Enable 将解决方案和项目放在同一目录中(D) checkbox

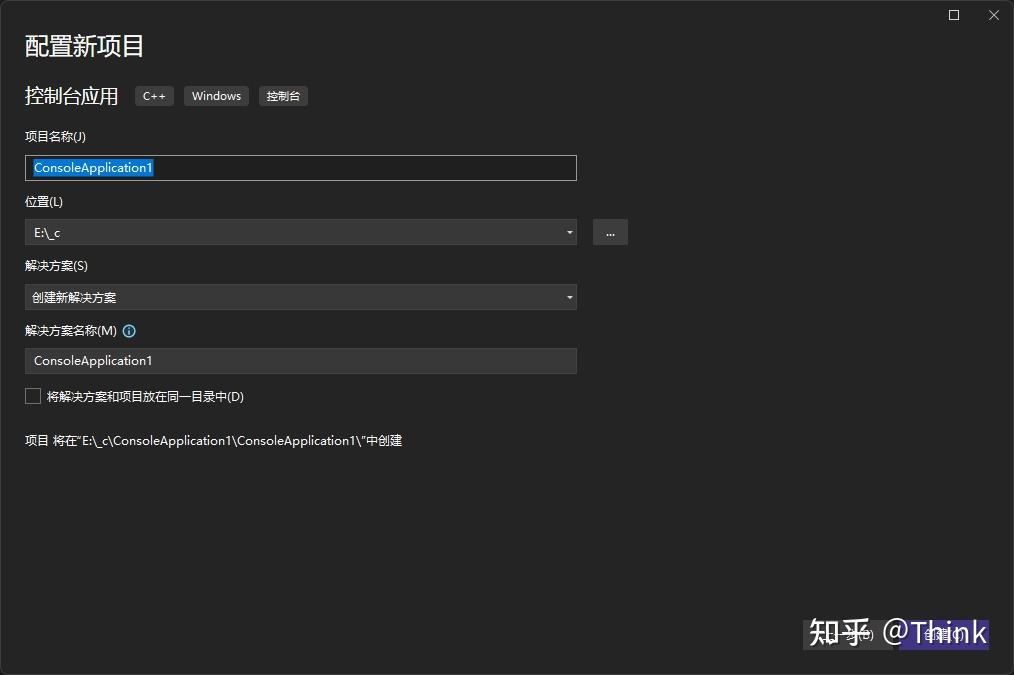[33, 396]
